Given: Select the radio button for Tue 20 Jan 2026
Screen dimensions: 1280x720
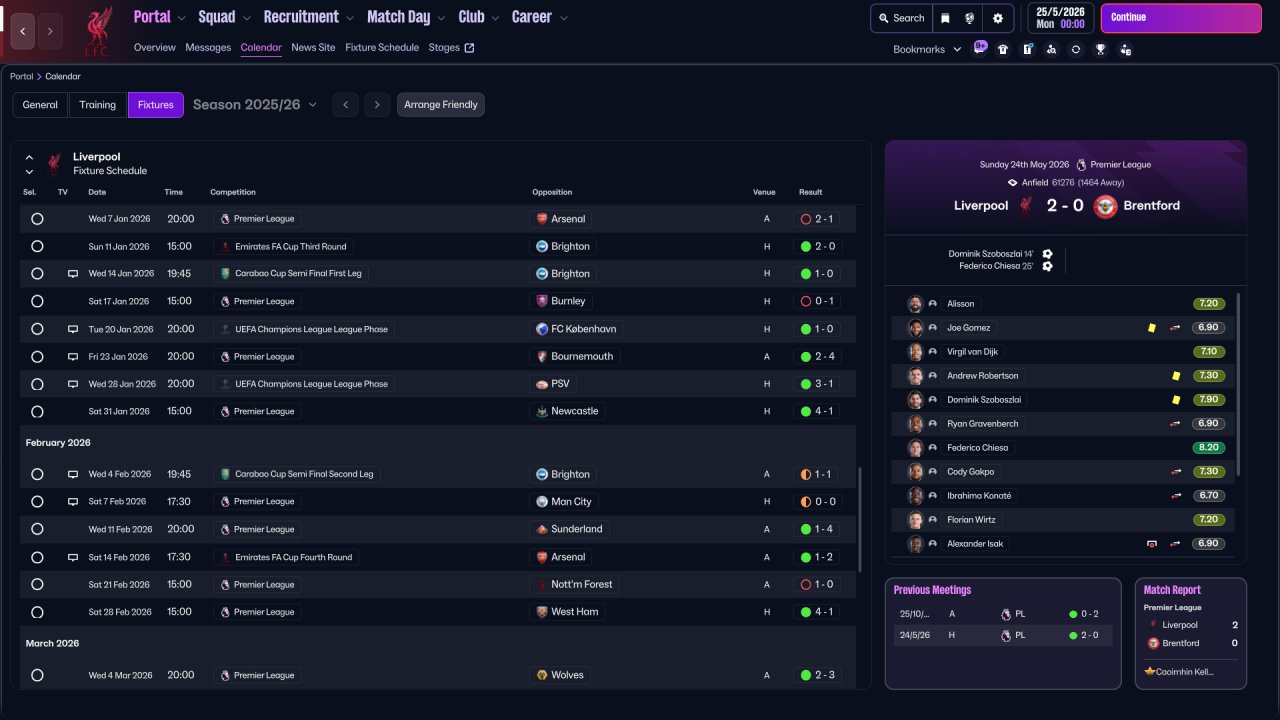Looking at the screenshot, I should [x=37, y=329].
